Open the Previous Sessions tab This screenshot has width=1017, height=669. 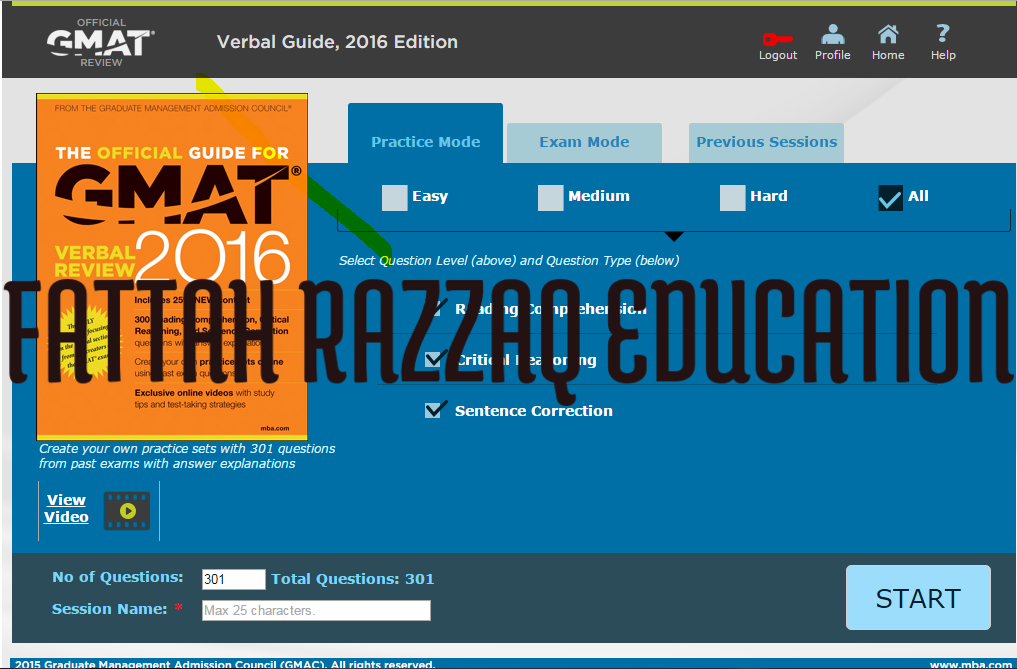(766, 143)
